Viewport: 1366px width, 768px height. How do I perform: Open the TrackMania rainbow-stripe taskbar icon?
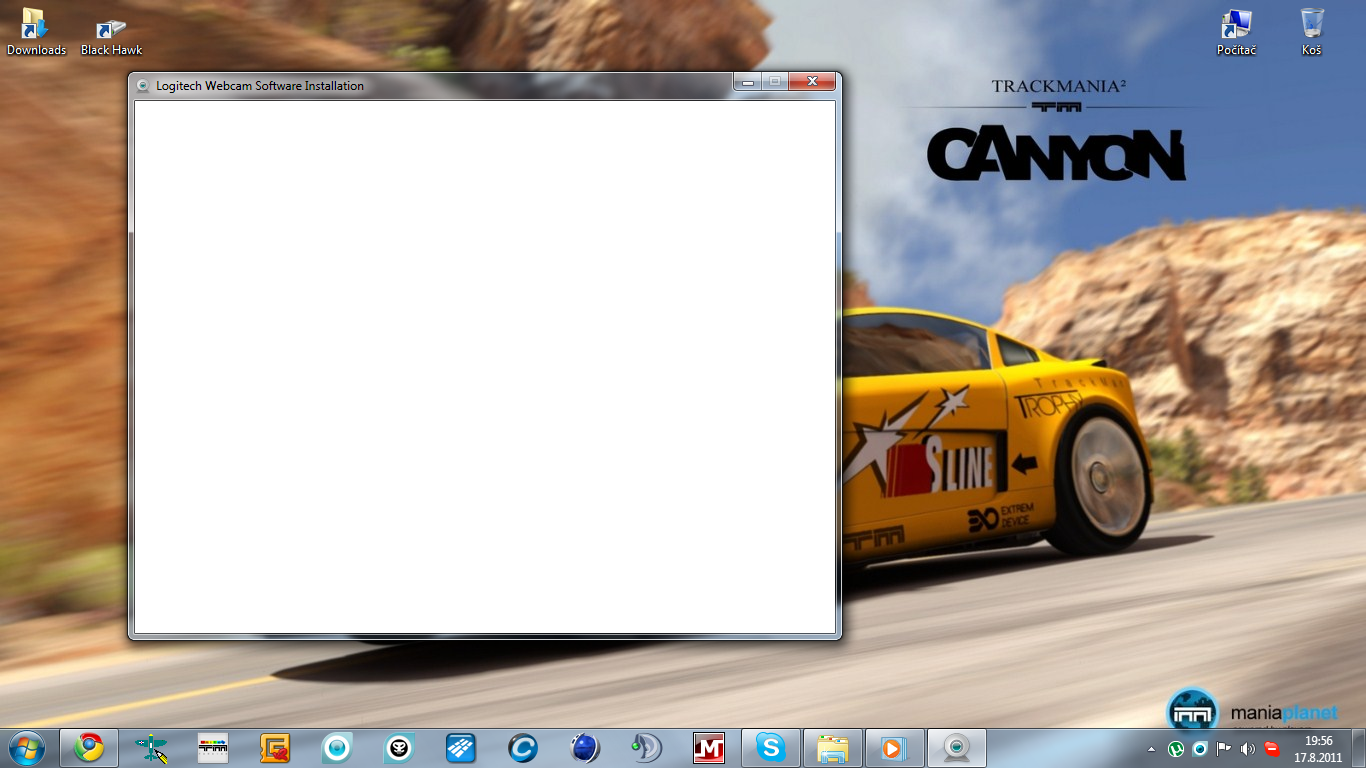pos(213,747)
